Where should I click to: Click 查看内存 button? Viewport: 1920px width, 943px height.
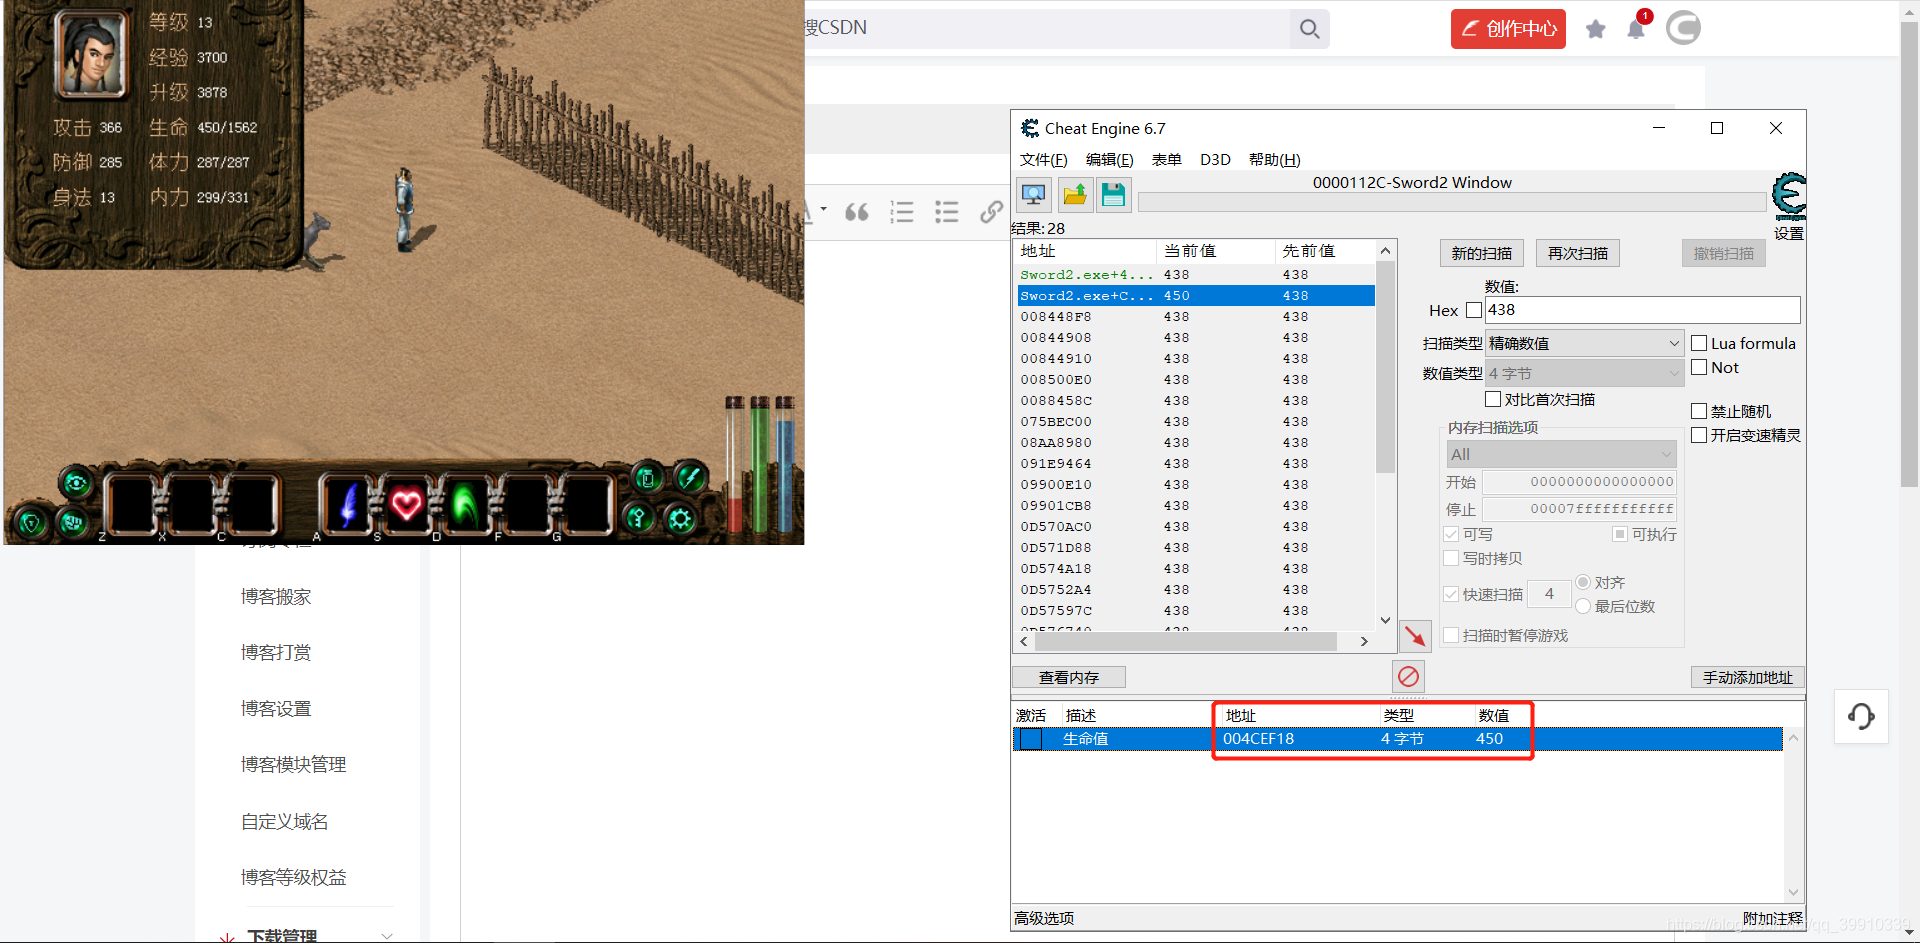[1069, 678]
